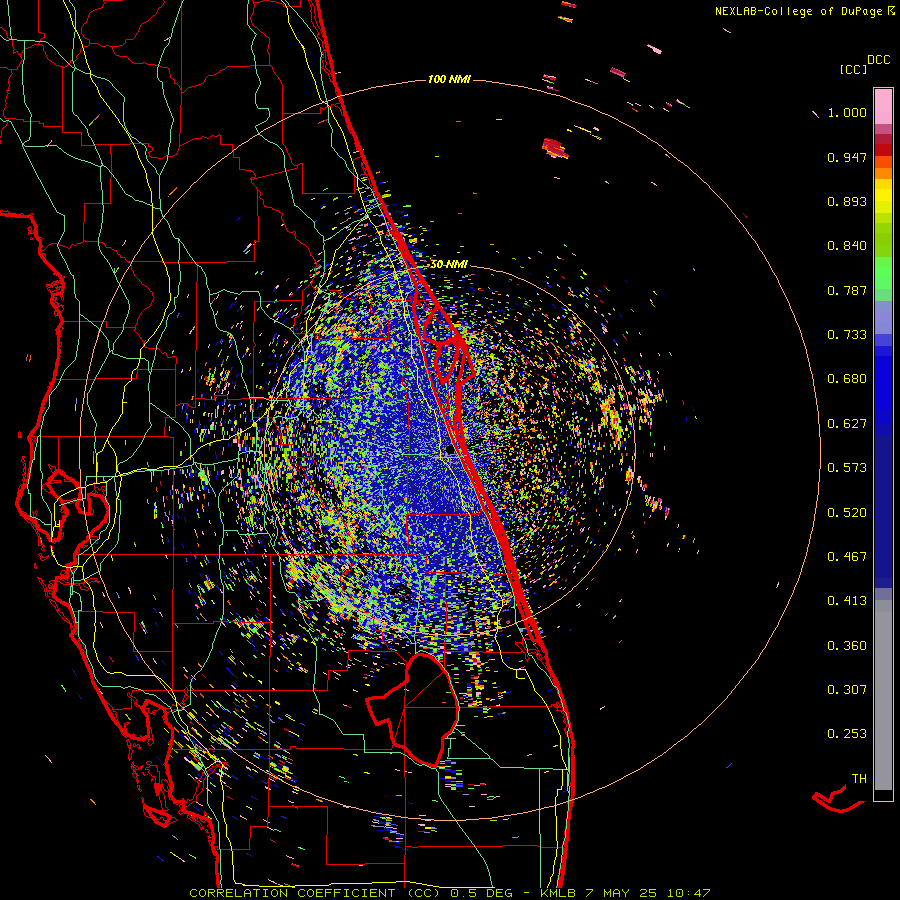Click the red segment of the color bar
The image size is (900, 900).
tap(883, 149)
